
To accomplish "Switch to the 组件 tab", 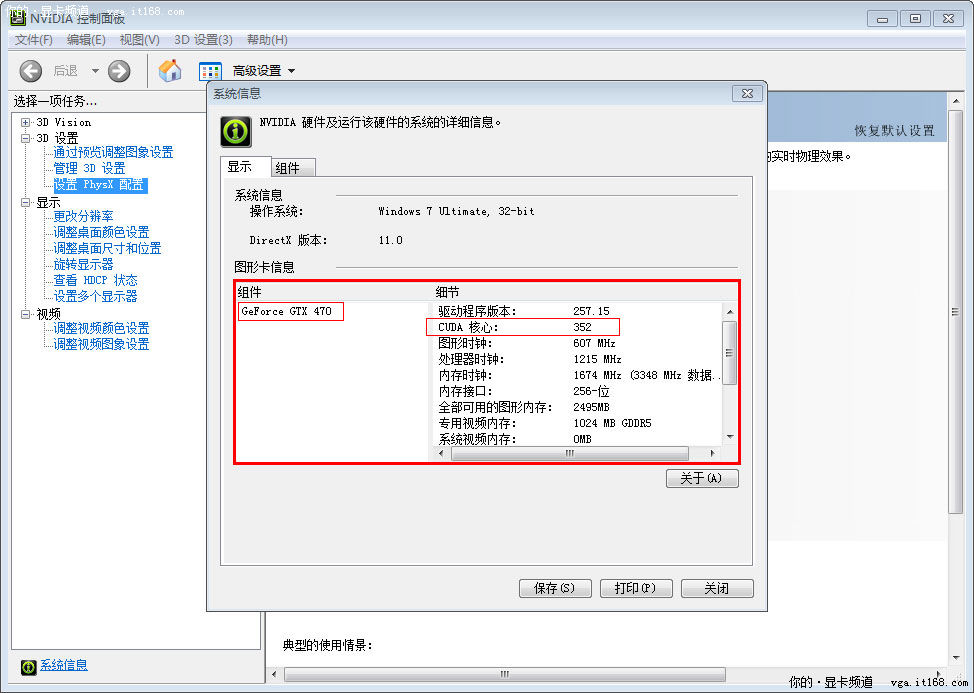I will 293,168.
